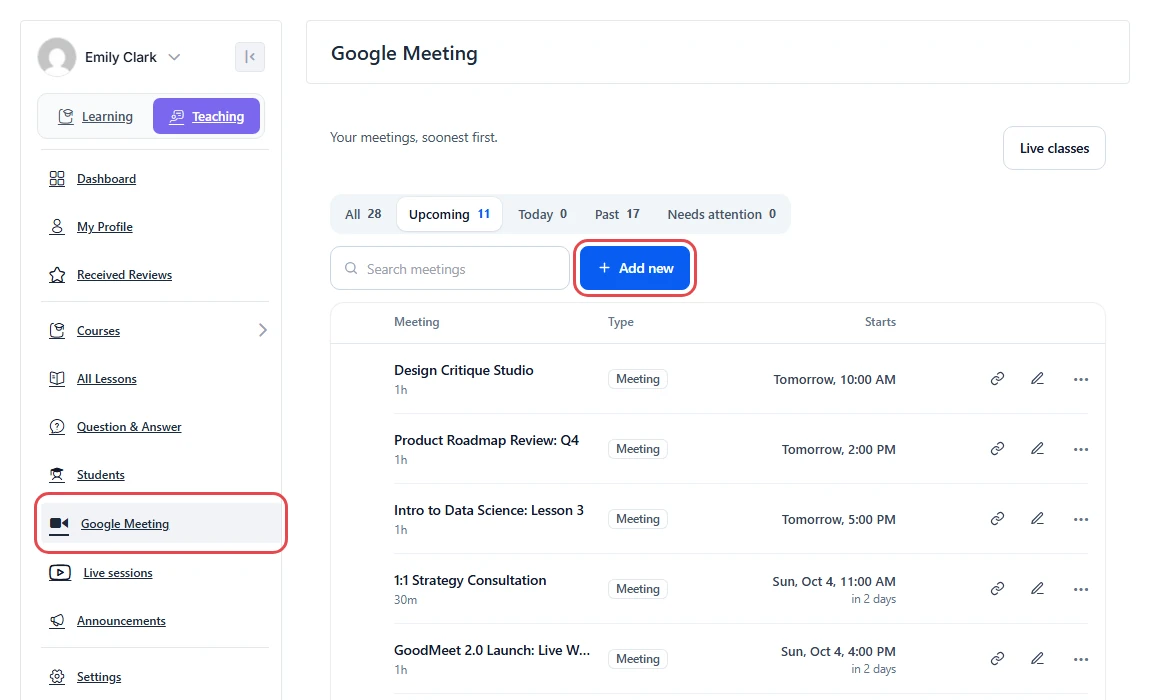Switch to Teaching mode
The width and height of the screenshot is (1154, 700).
(x=207, y=116)
